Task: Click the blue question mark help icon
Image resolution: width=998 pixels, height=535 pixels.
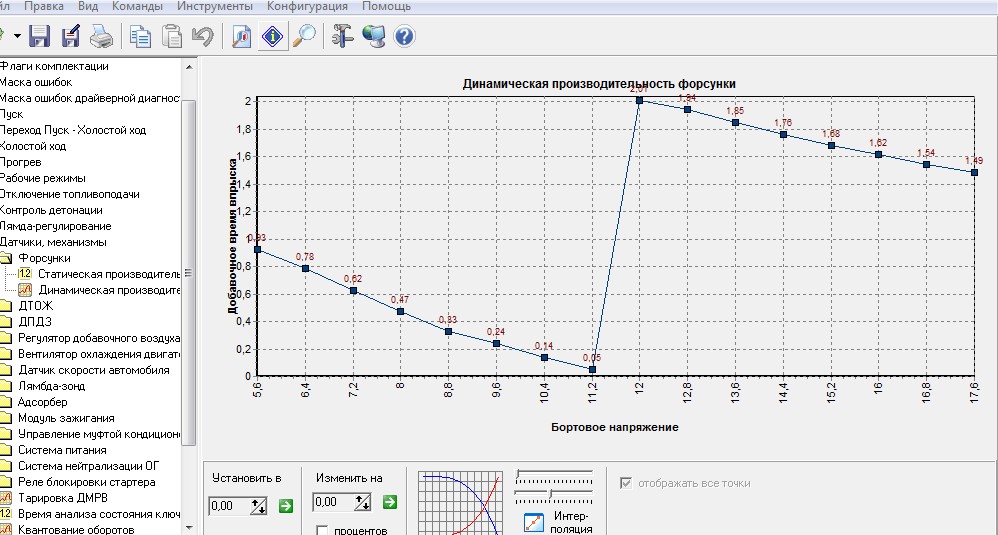Action: [x=405, y=37]
